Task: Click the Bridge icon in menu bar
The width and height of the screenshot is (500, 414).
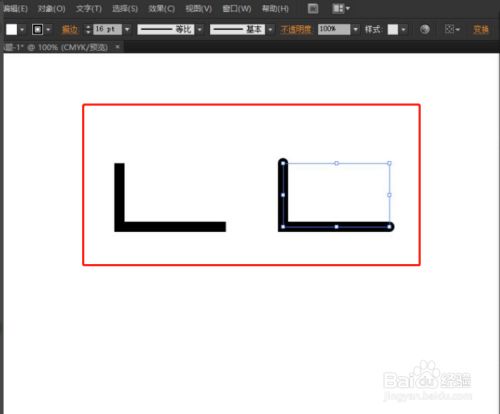Action: (313, 9)
